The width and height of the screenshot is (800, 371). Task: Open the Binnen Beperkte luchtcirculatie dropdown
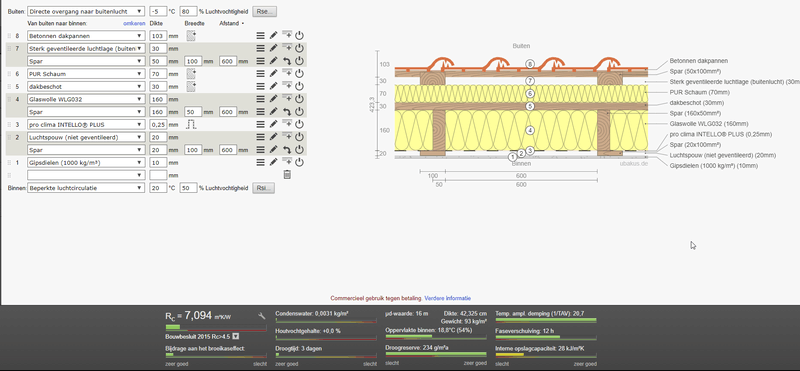86,188
